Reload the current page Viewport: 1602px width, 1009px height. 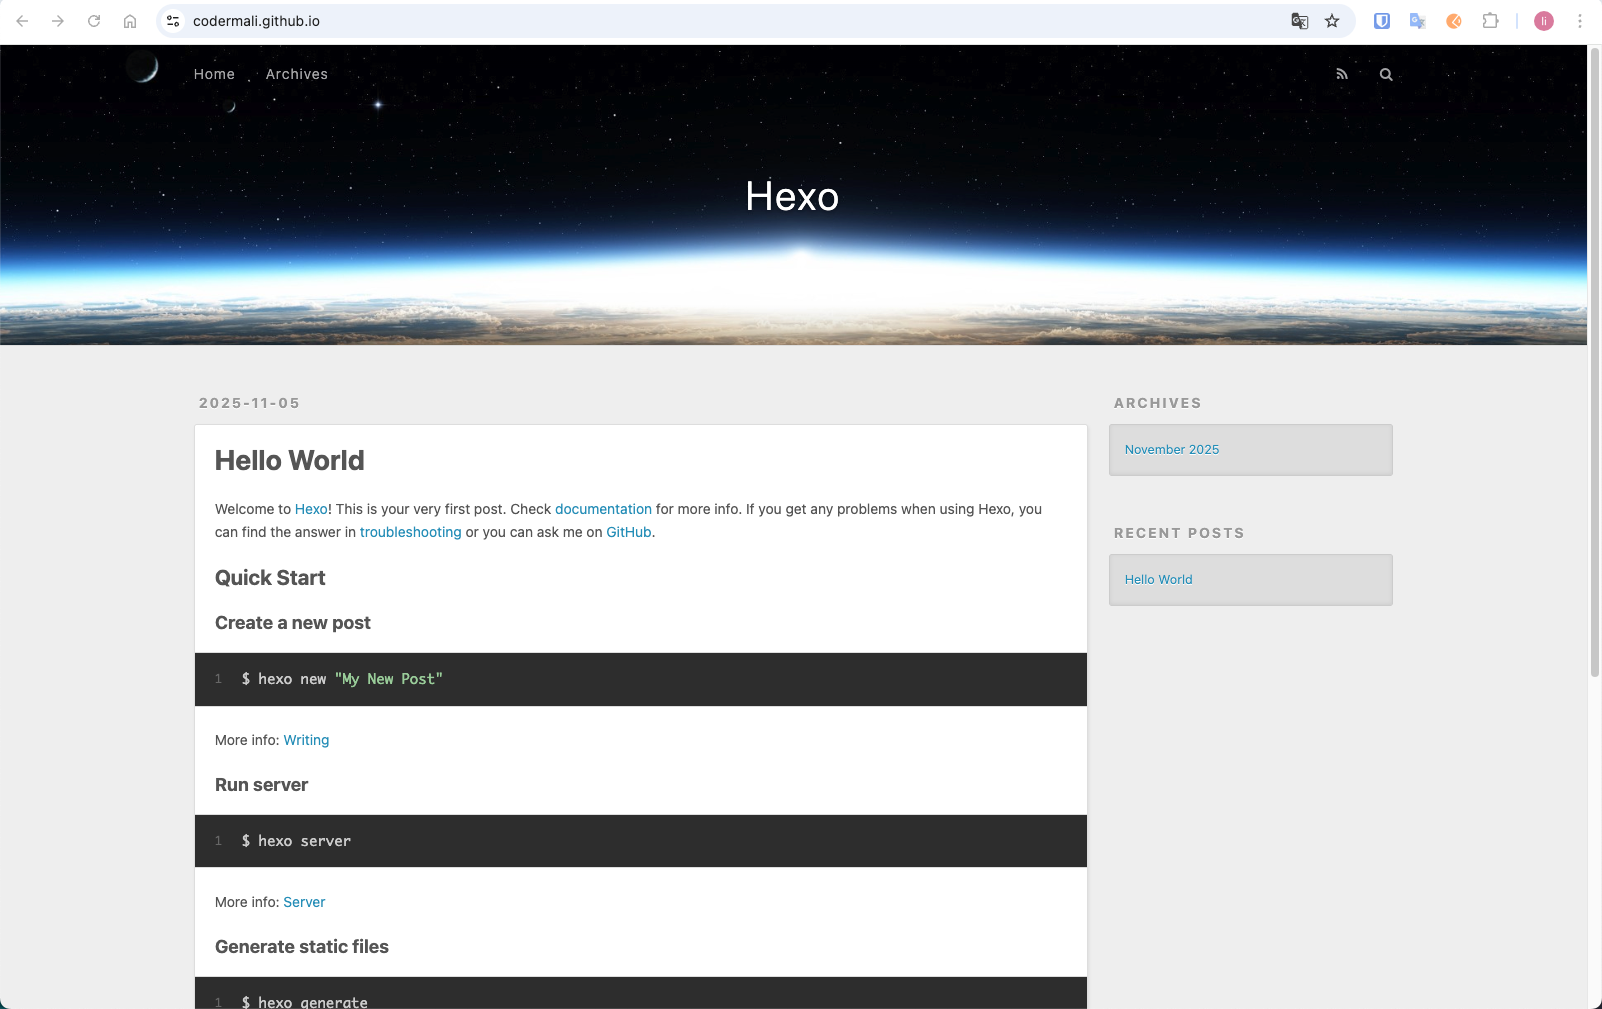click(94, 21)
